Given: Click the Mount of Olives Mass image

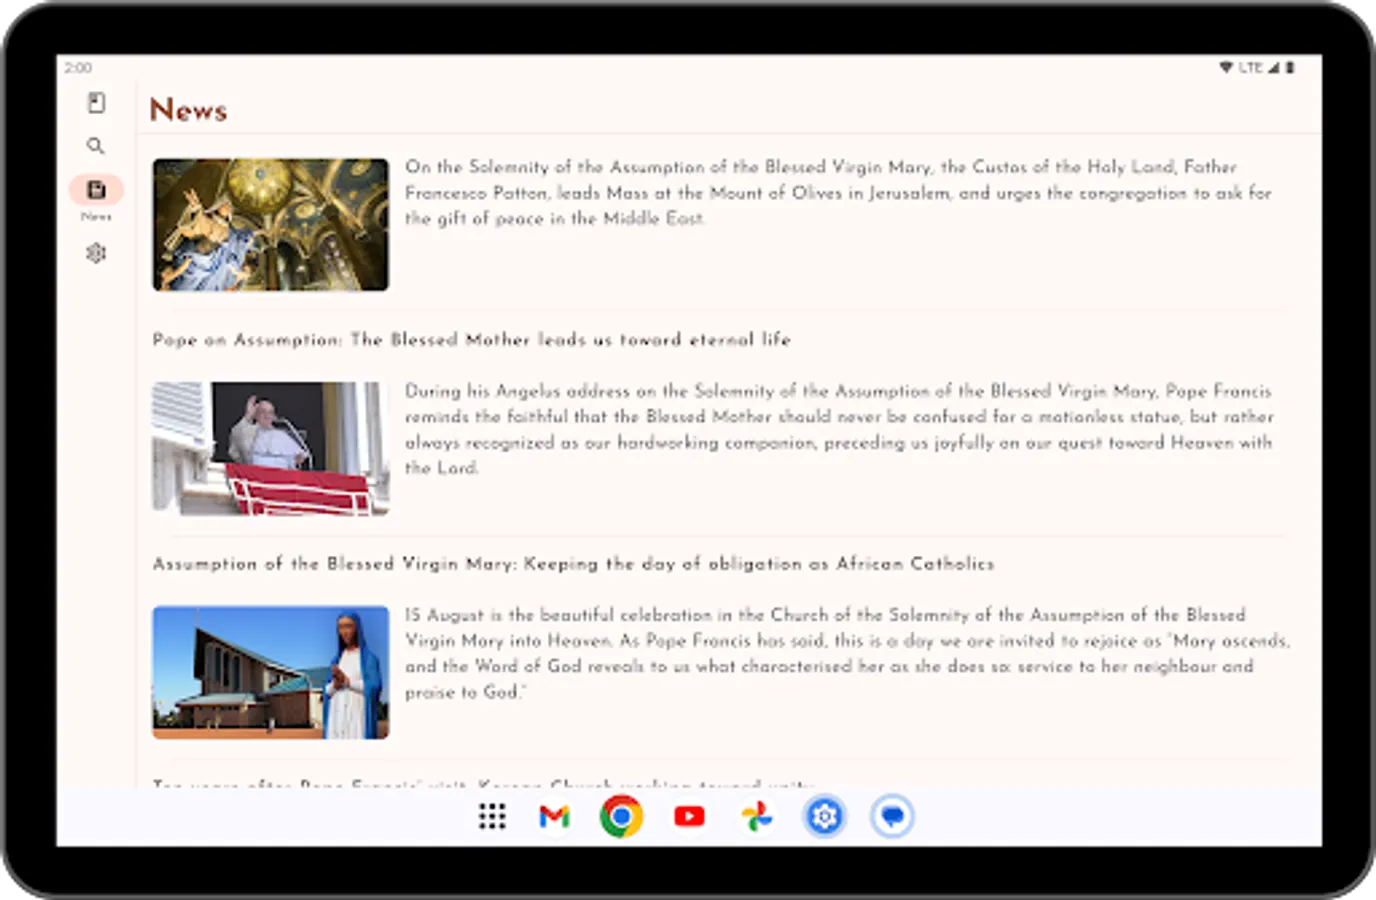Looking at the screenshot, I should tap(270, 224).
